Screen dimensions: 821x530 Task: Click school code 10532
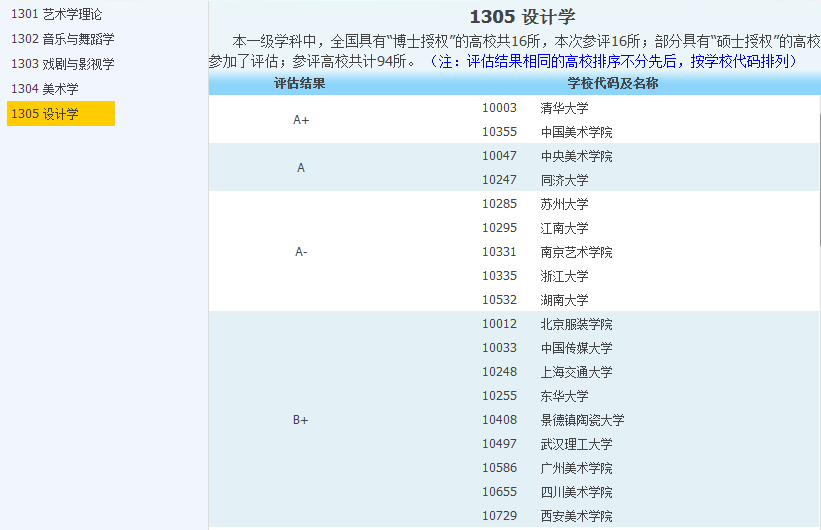tap(500, 300)
